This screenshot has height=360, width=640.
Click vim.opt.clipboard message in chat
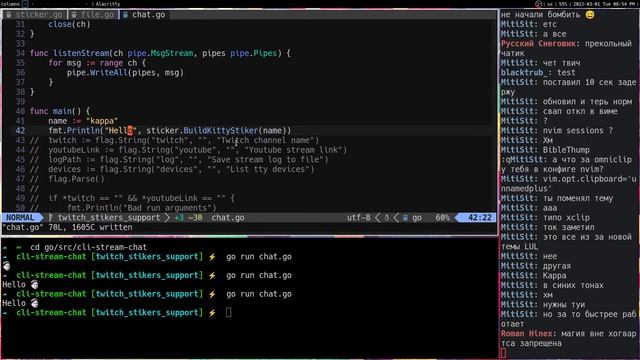coord(569,184)
